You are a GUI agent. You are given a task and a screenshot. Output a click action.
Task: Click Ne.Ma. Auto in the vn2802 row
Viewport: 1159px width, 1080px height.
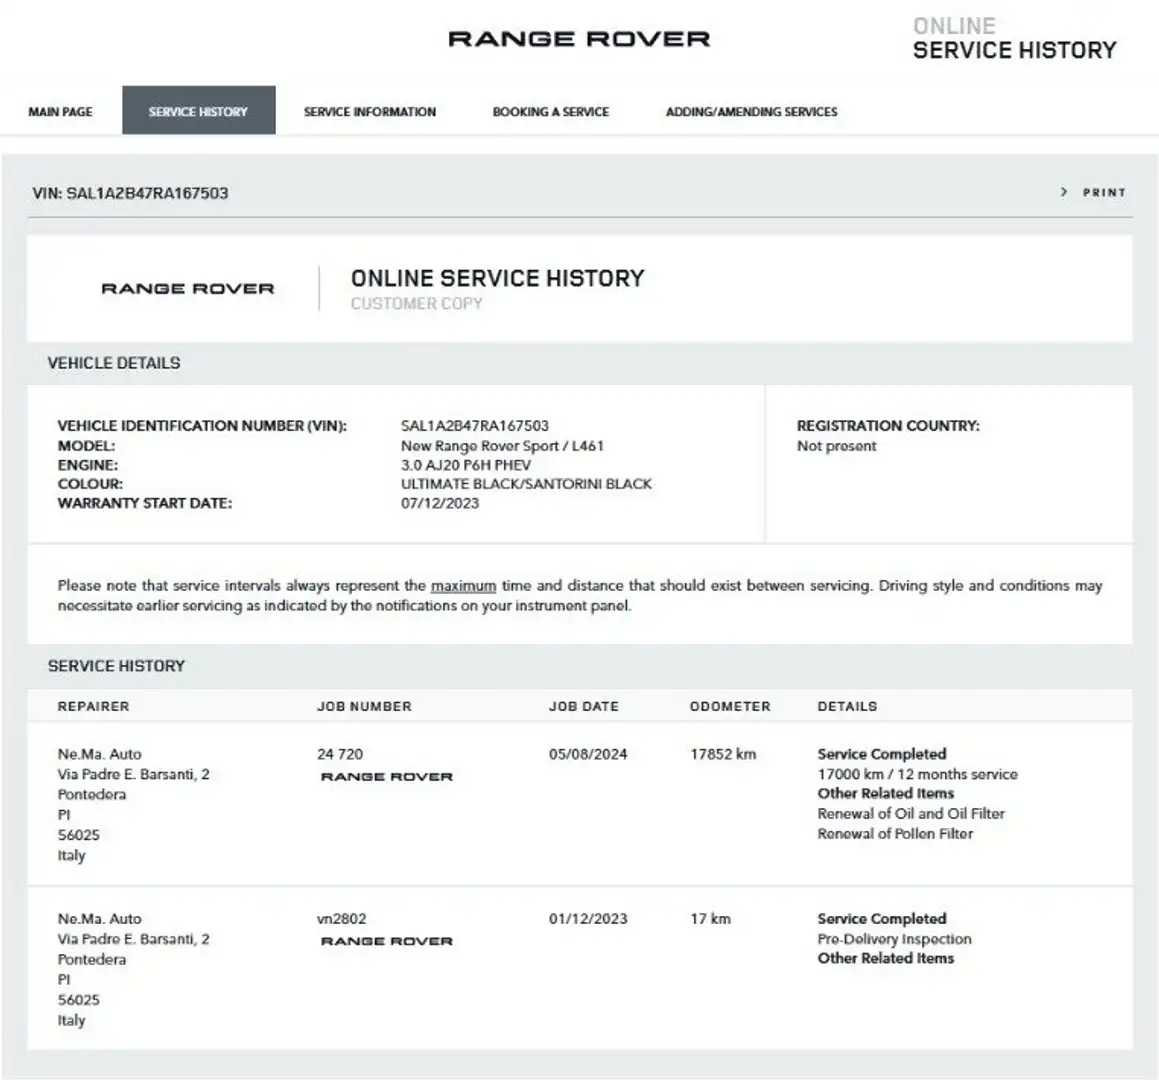(x=99, y=919)
